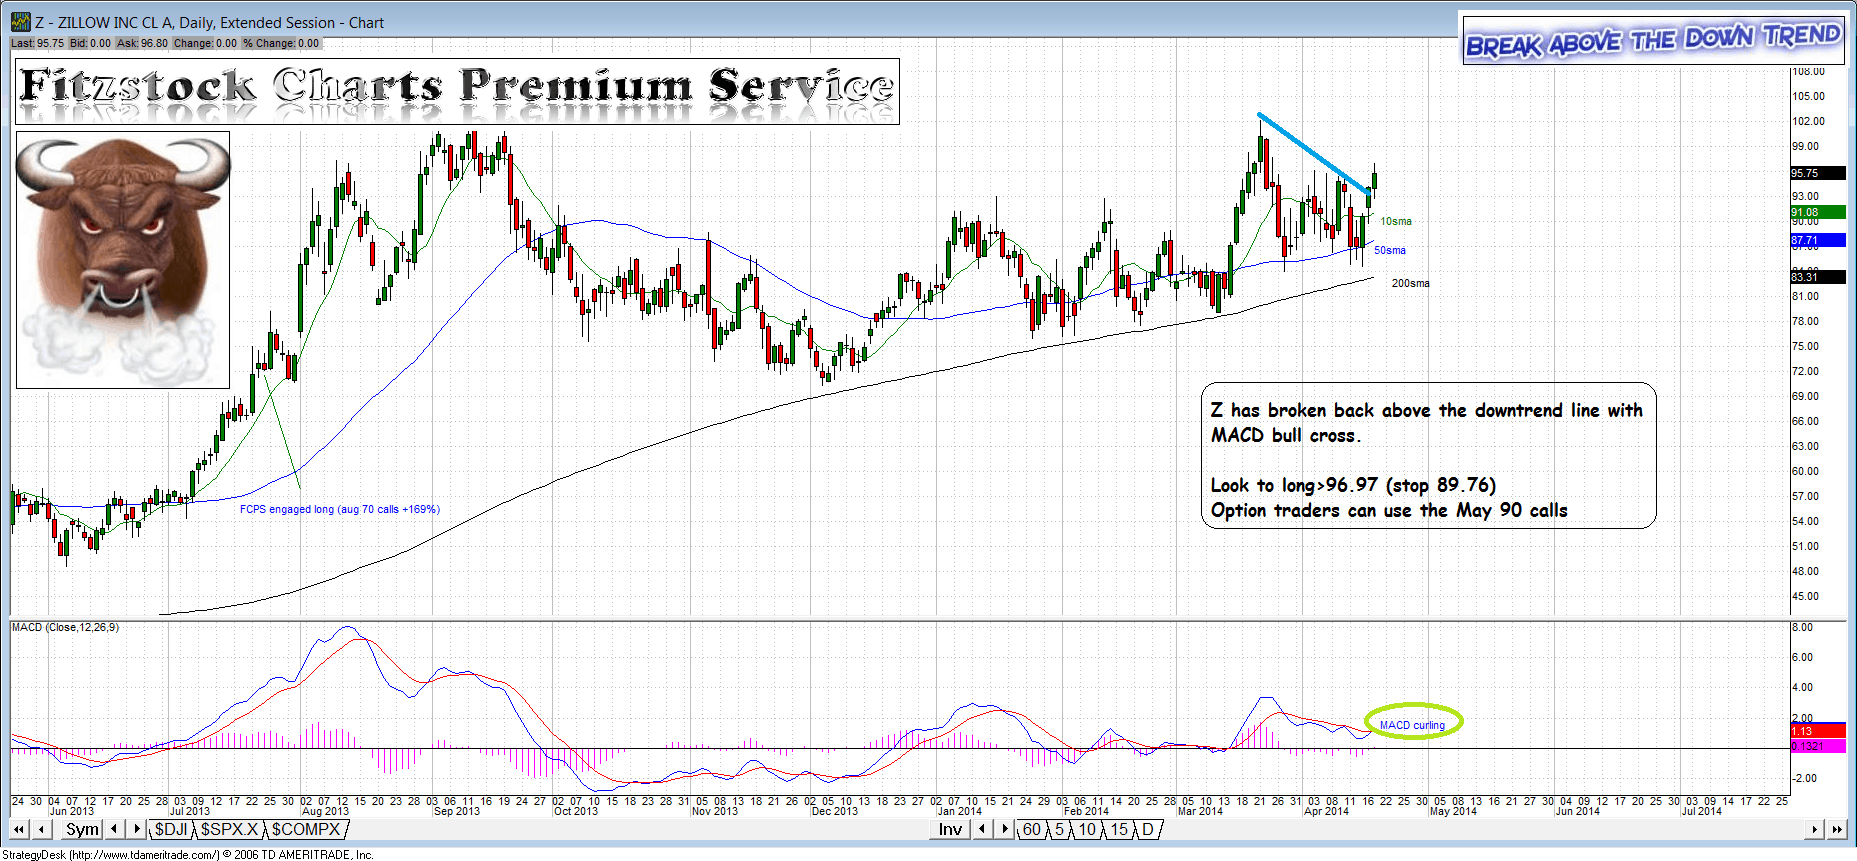The width and height of the screenshot is (1857, 861).
Task: Click the 95.75 last price marker on axis
Action: pos(1817,173)
